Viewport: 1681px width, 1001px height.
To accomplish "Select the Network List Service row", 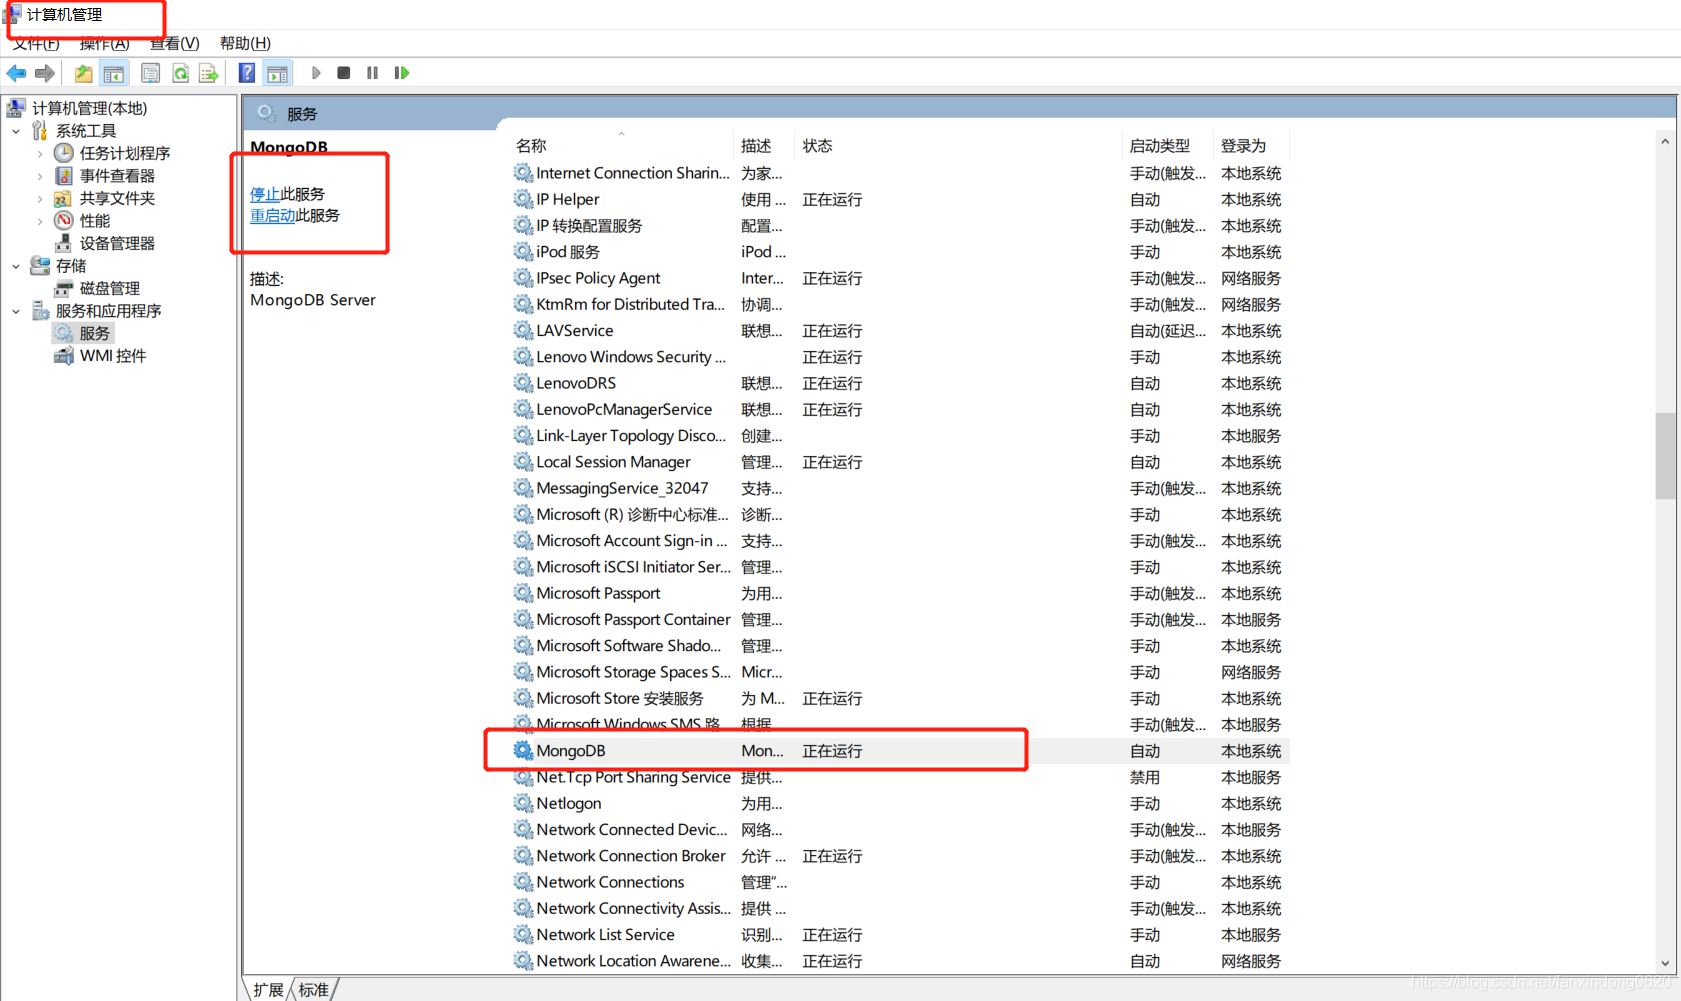I will (x=900, y=935).
